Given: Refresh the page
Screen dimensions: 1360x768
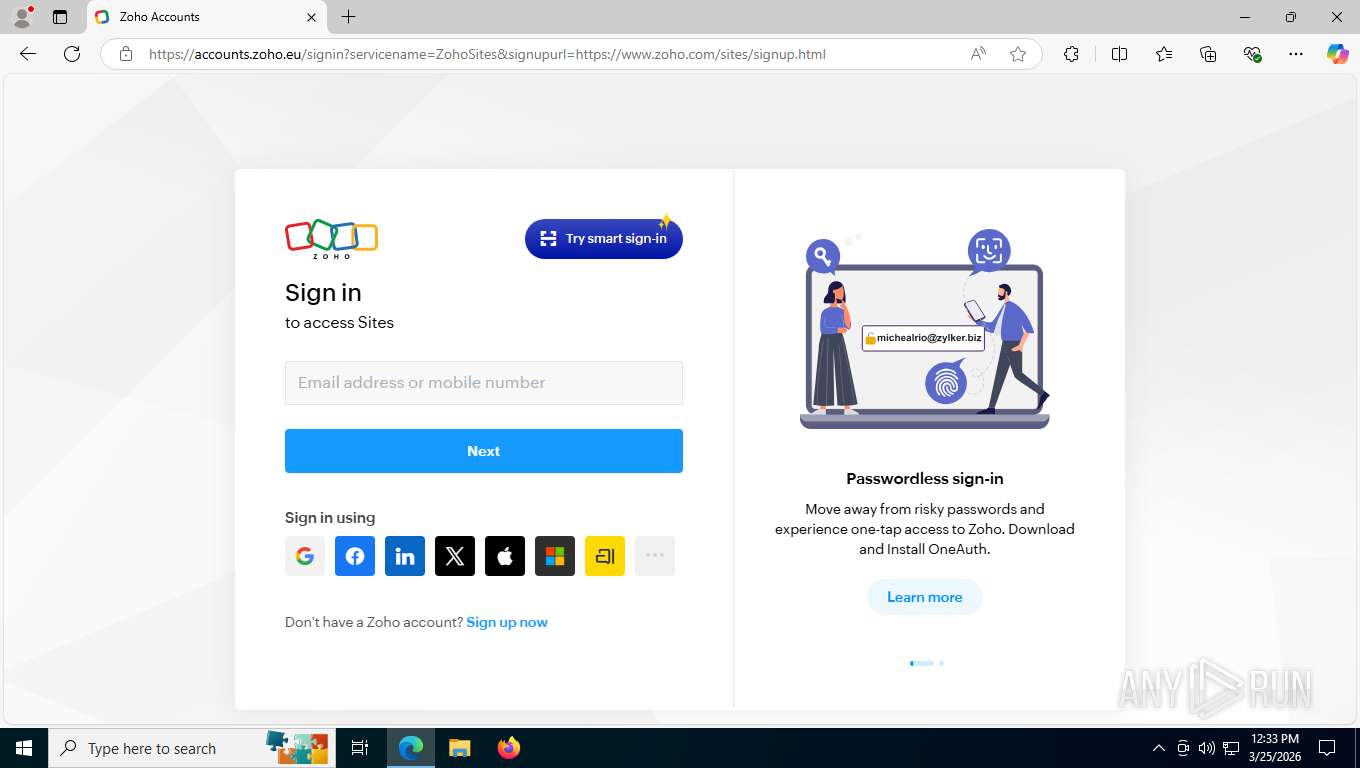Looking at the screenshot, I should click(x=72, y=54).
